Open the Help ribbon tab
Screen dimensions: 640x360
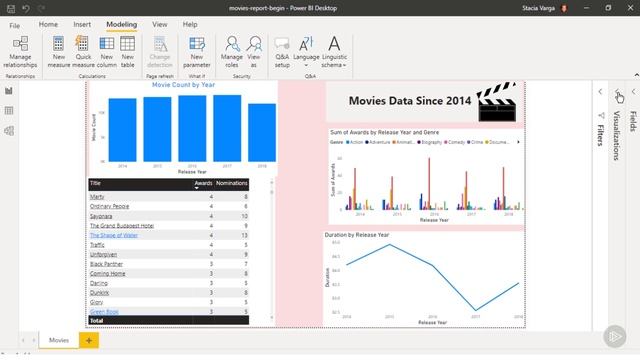(x=190, y=24)
